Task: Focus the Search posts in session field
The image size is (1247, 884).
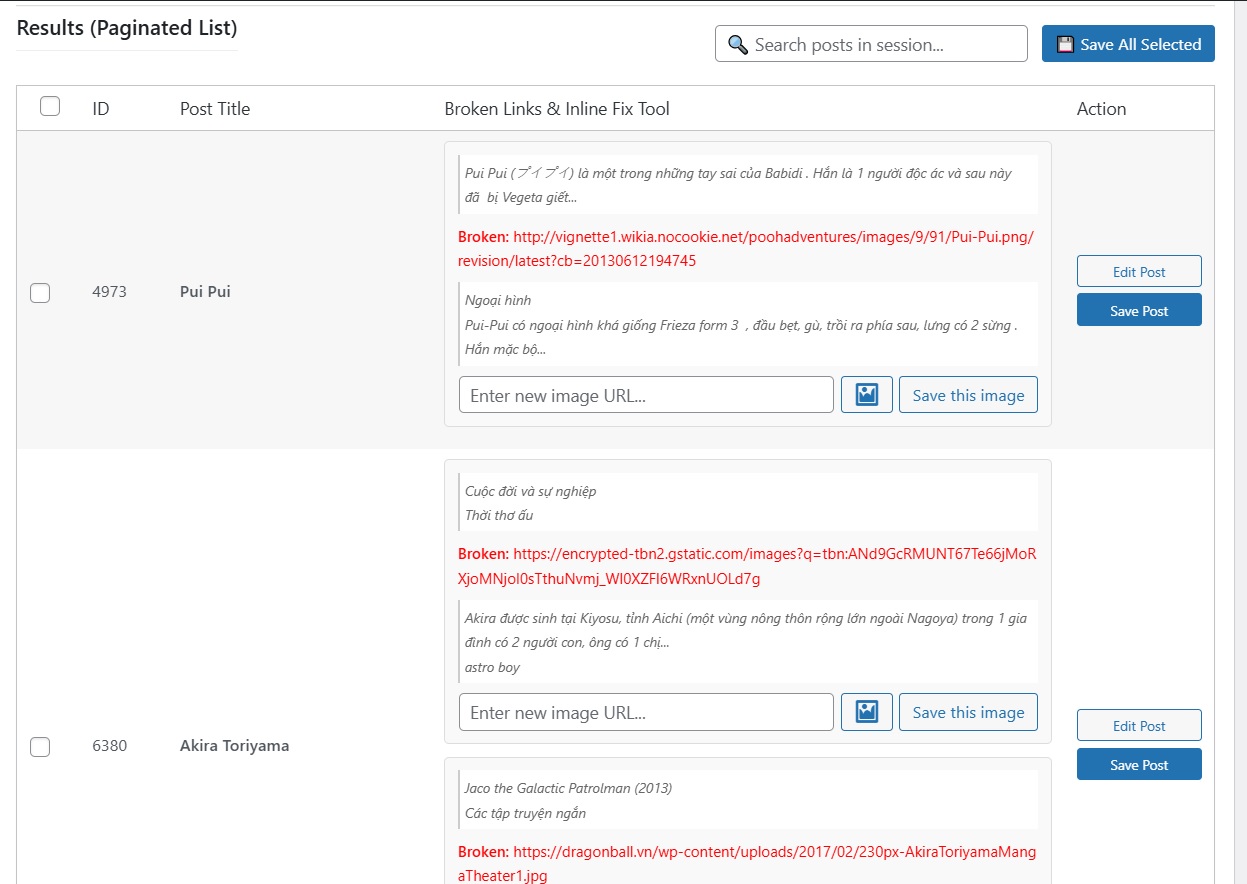Action: coord(871,44)
